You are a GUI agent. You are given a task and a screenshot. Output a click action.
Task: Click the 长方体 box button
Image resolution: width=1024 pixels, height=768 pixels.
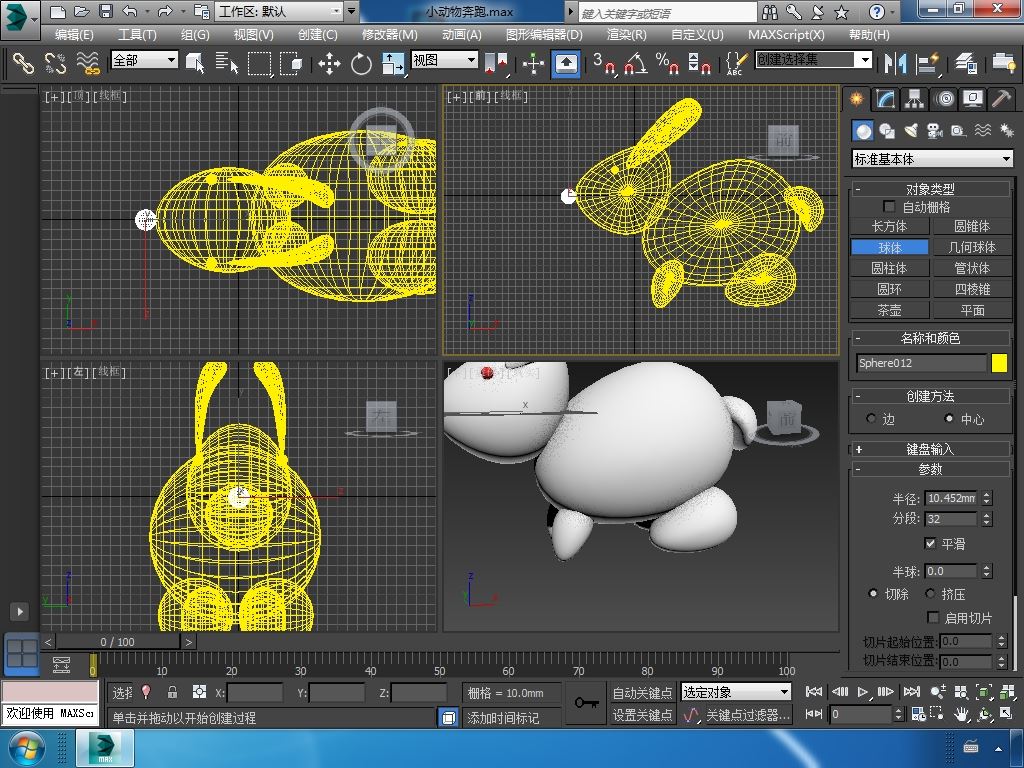pyautogui.click(x=889, y=226)
